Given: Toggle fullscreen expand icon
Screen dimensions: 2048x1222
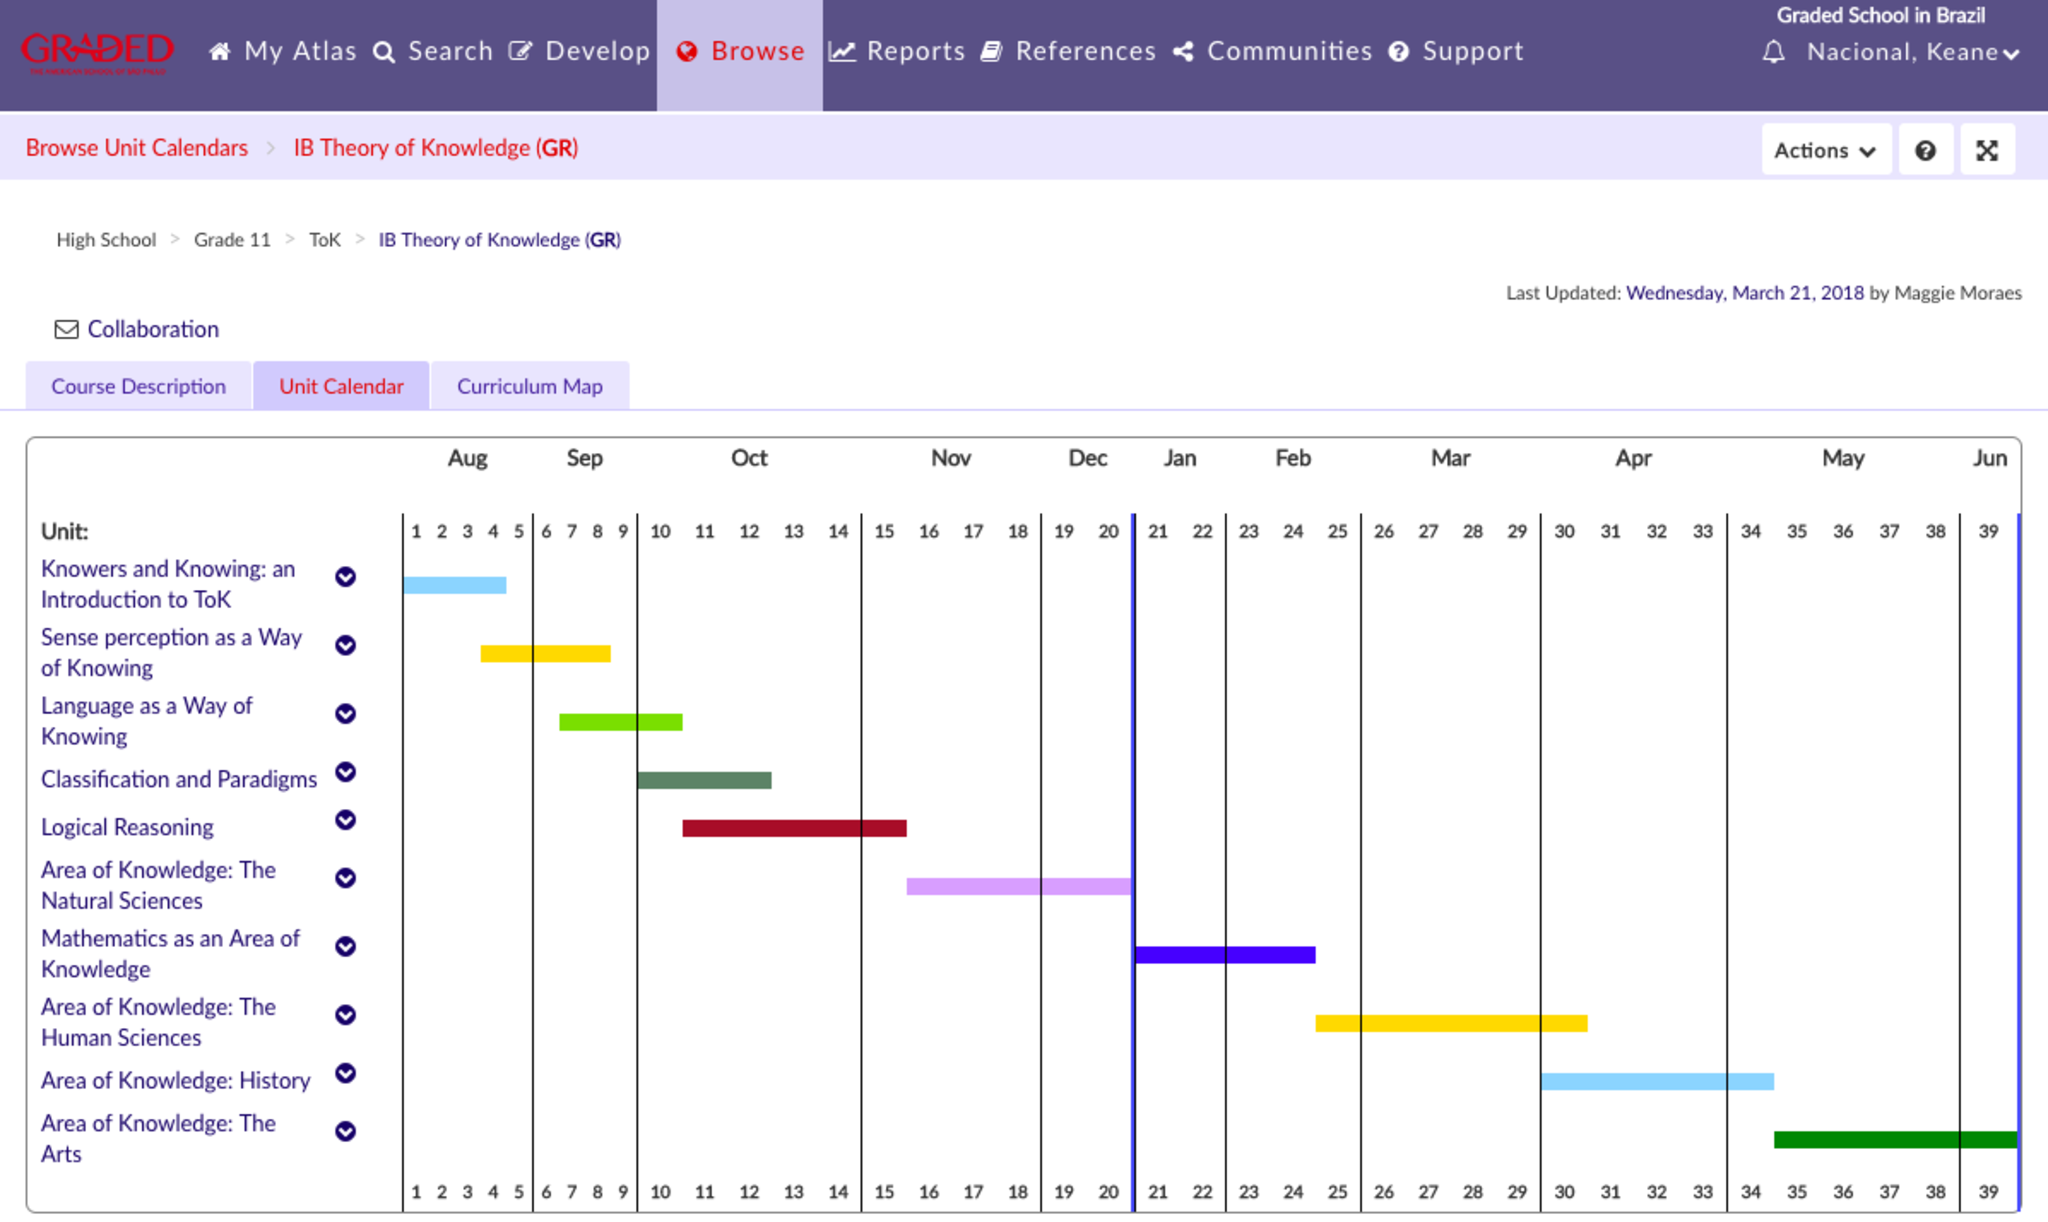Looking at the screenshot, I should coord(1987,150).
